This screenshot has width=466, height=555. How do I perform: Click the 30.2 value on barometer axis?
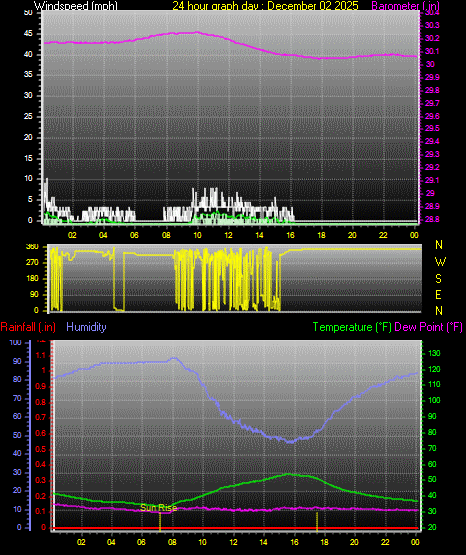pyautogui.click(x=432, y=38)
